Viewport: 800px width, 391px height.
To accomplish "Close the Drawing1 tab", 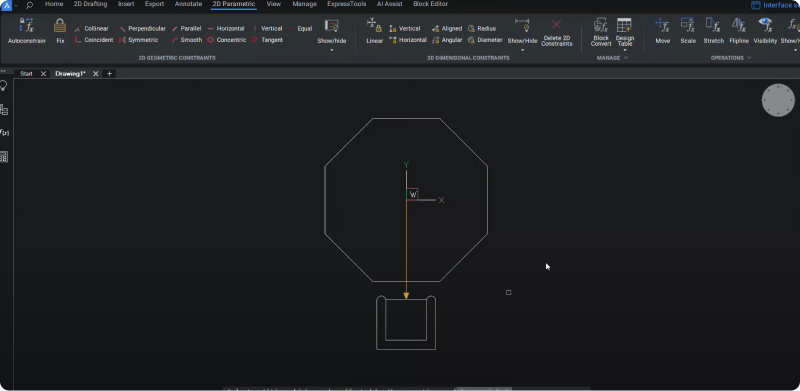I will pos(95,74).
